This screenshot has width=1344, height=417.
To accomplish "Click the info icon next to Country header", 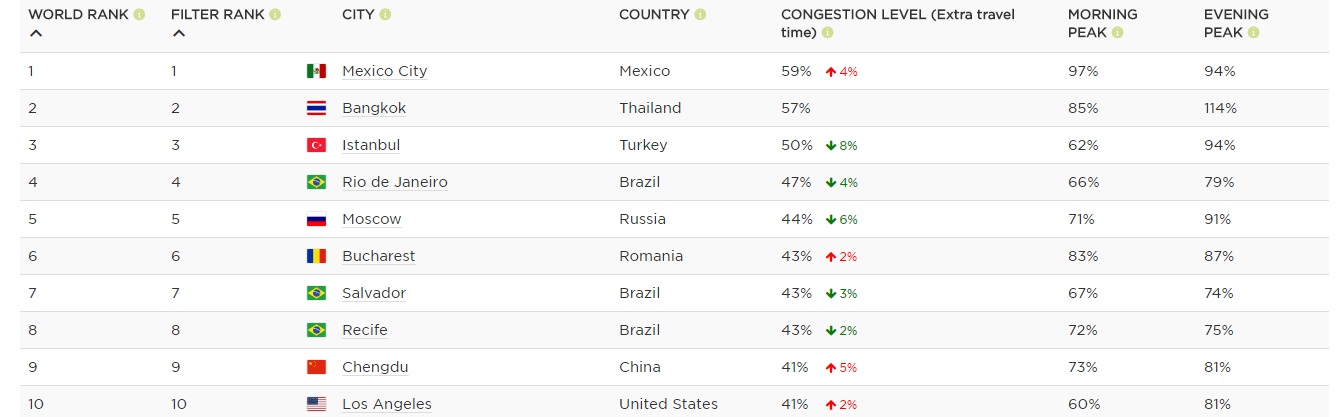I will pyautogui.click(x=700, y=15).
